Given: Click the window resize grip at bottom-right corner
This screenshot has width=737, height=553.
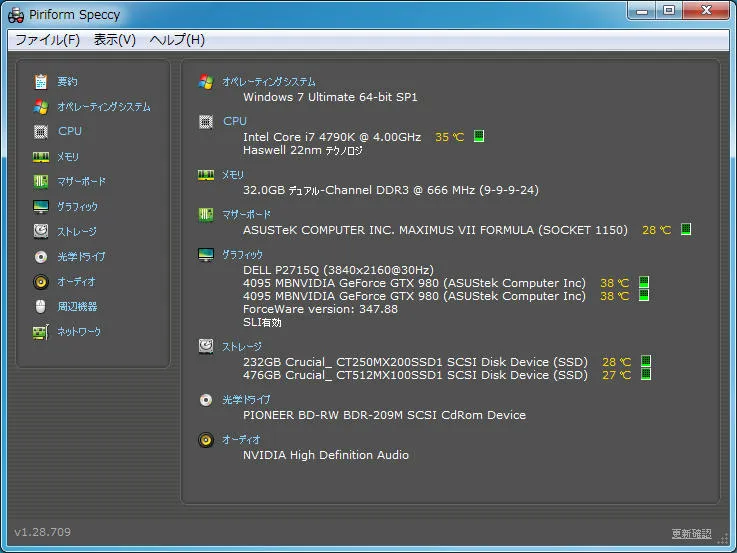Looking at the screenshot, I should point(723,540).
